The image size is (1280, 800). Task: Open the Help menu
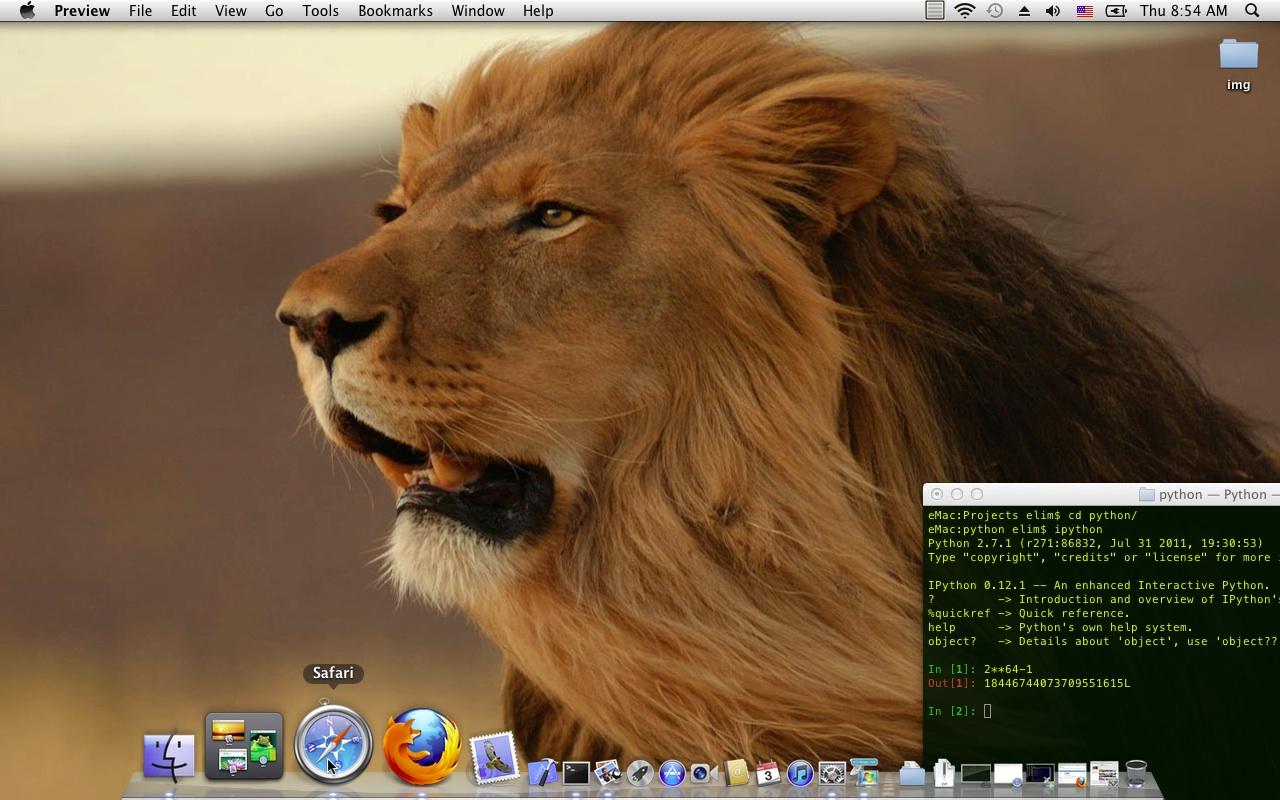(x=537, y=11)
